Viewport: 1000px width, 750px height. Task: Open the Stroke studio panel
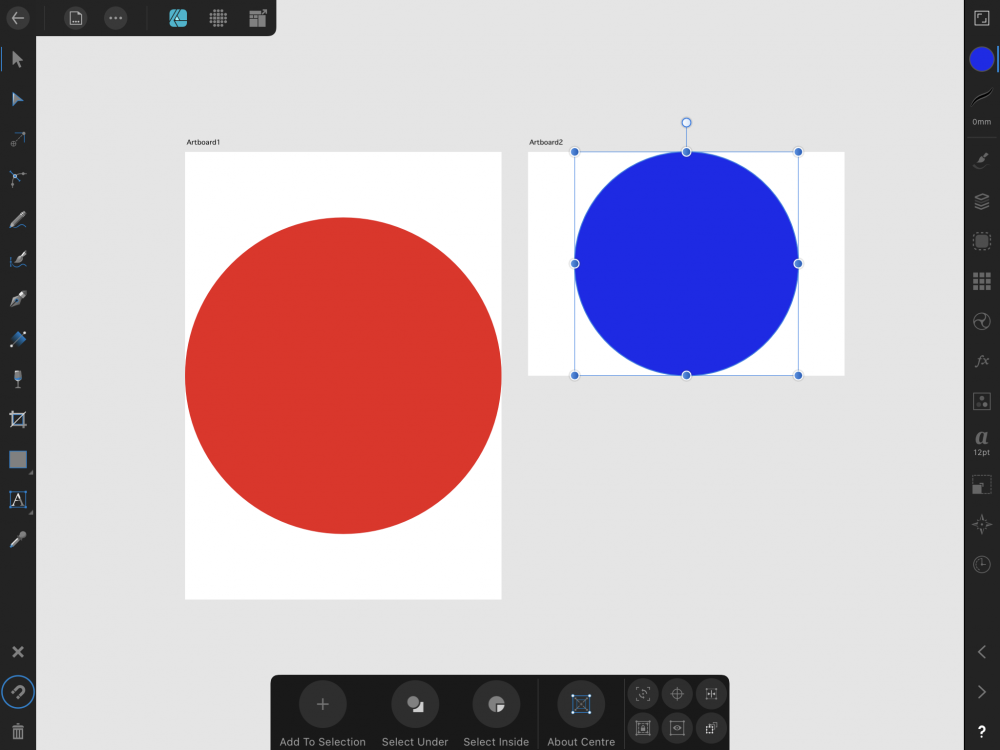point(981,100)
